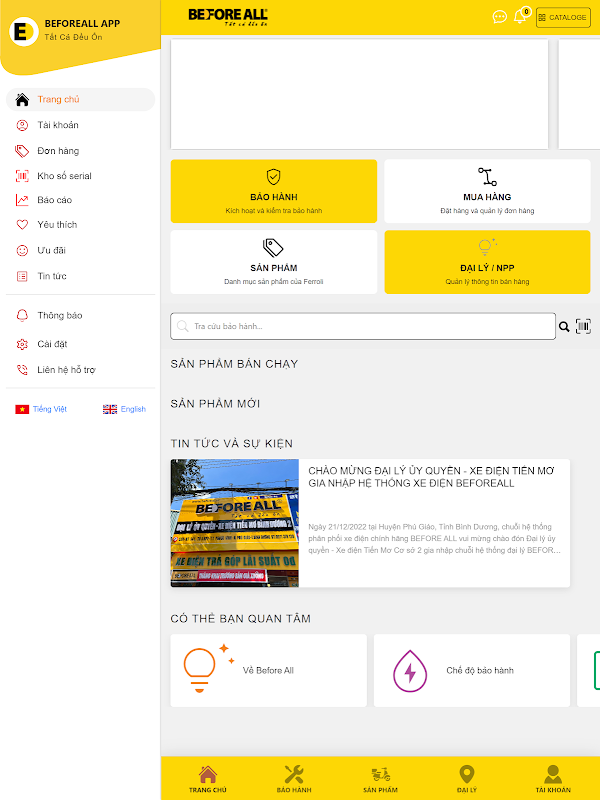The image size is (600, 800).
Task: Open the chat messages icon in header
Action: click(x=499, y=17)
